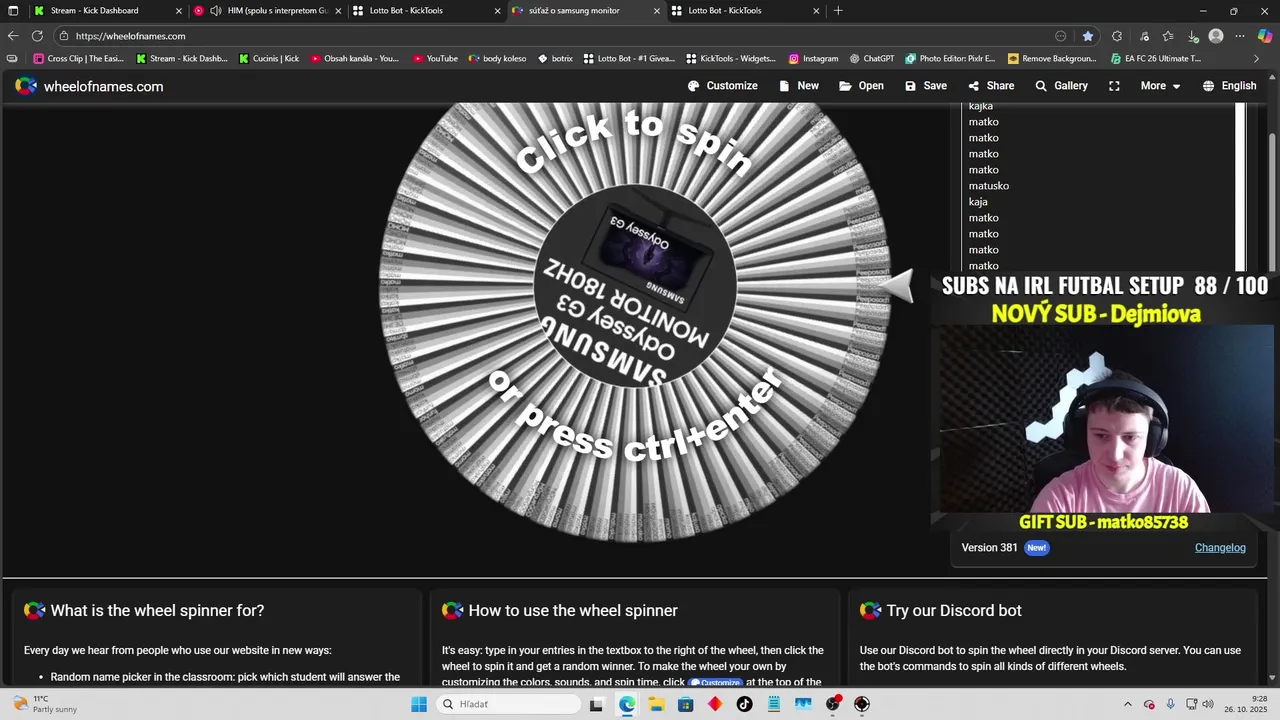The height and width of the screenshot is (720, 1280).
Task: Spin the wheel center image
Action: (636, 287)
